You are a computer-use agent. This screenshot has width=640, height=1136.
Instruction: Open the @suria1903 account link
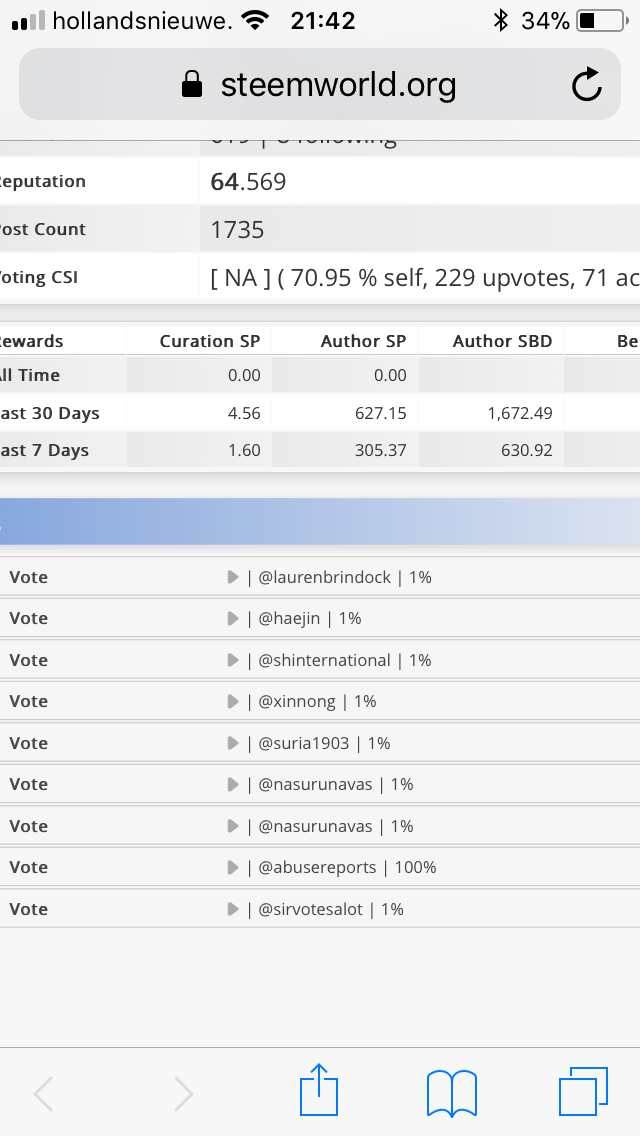pyautogui.click(x=304, y=743)
